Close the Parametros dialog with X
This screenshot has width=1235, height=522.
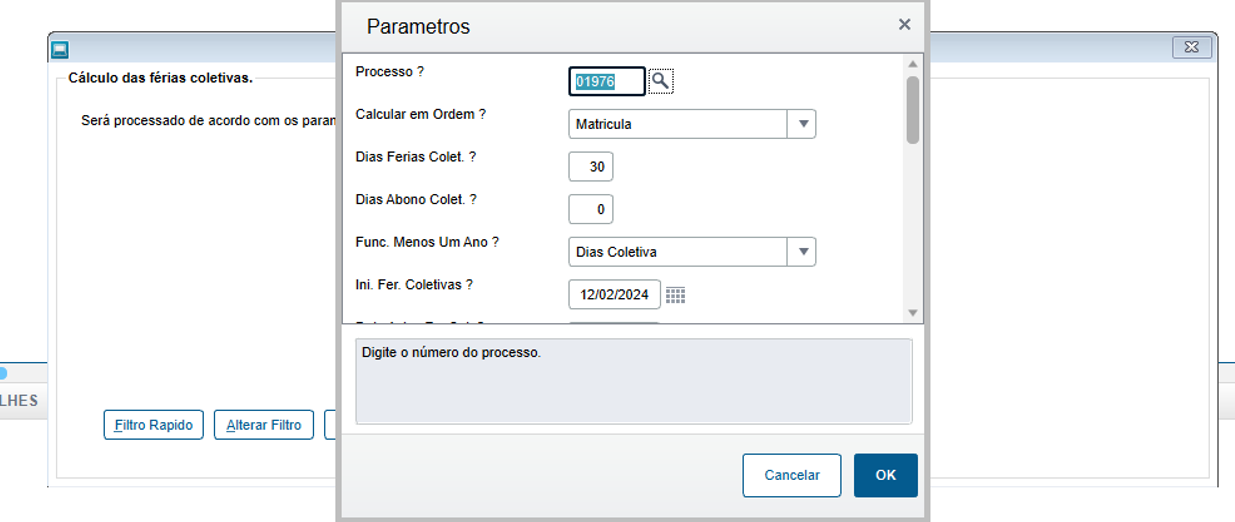coord(904,25)
